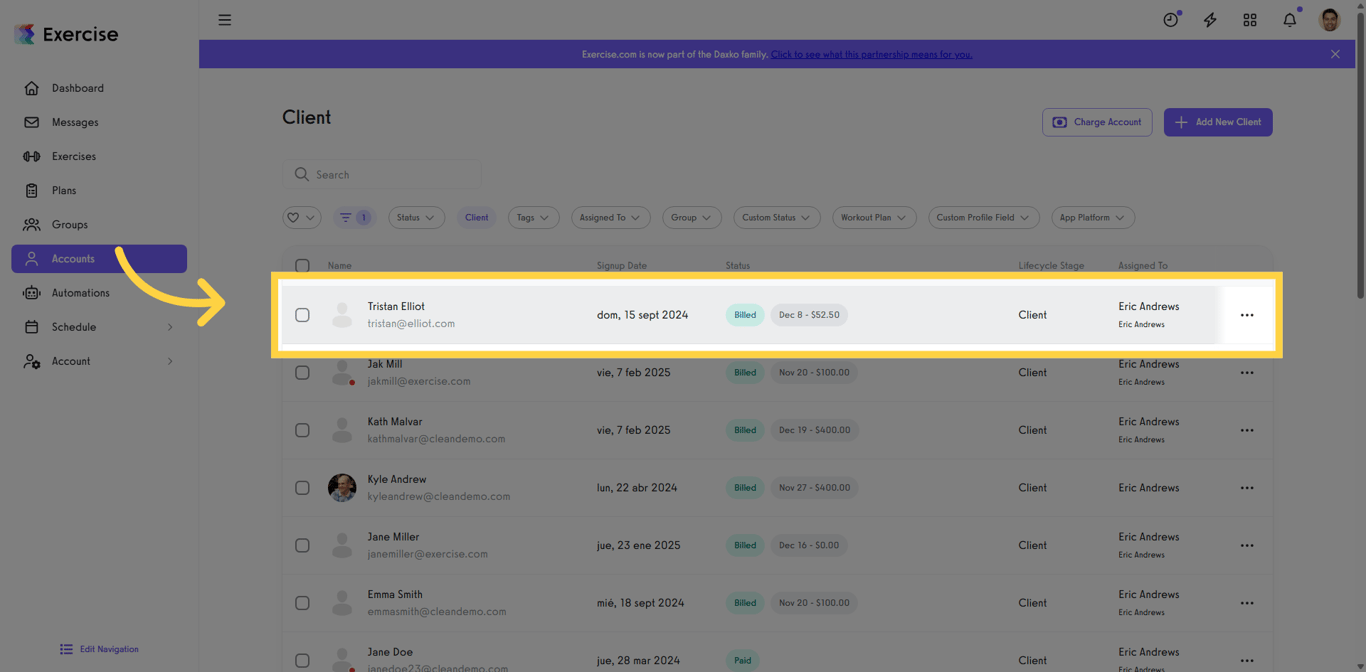The width and height of the screenshot is (1366, 672).
Task: Open the notifications bell
Action: pos(1289,19)
